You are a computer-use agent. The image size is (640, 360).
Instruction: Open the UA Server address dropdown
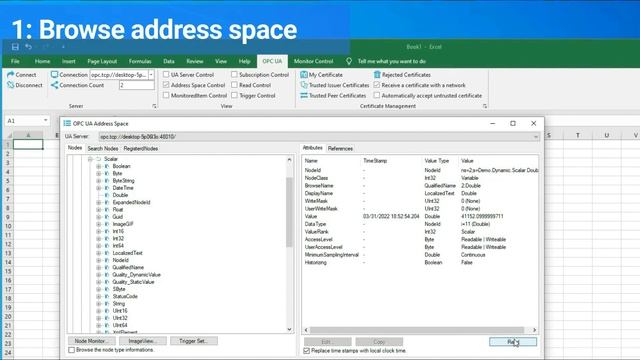(536, 137)
